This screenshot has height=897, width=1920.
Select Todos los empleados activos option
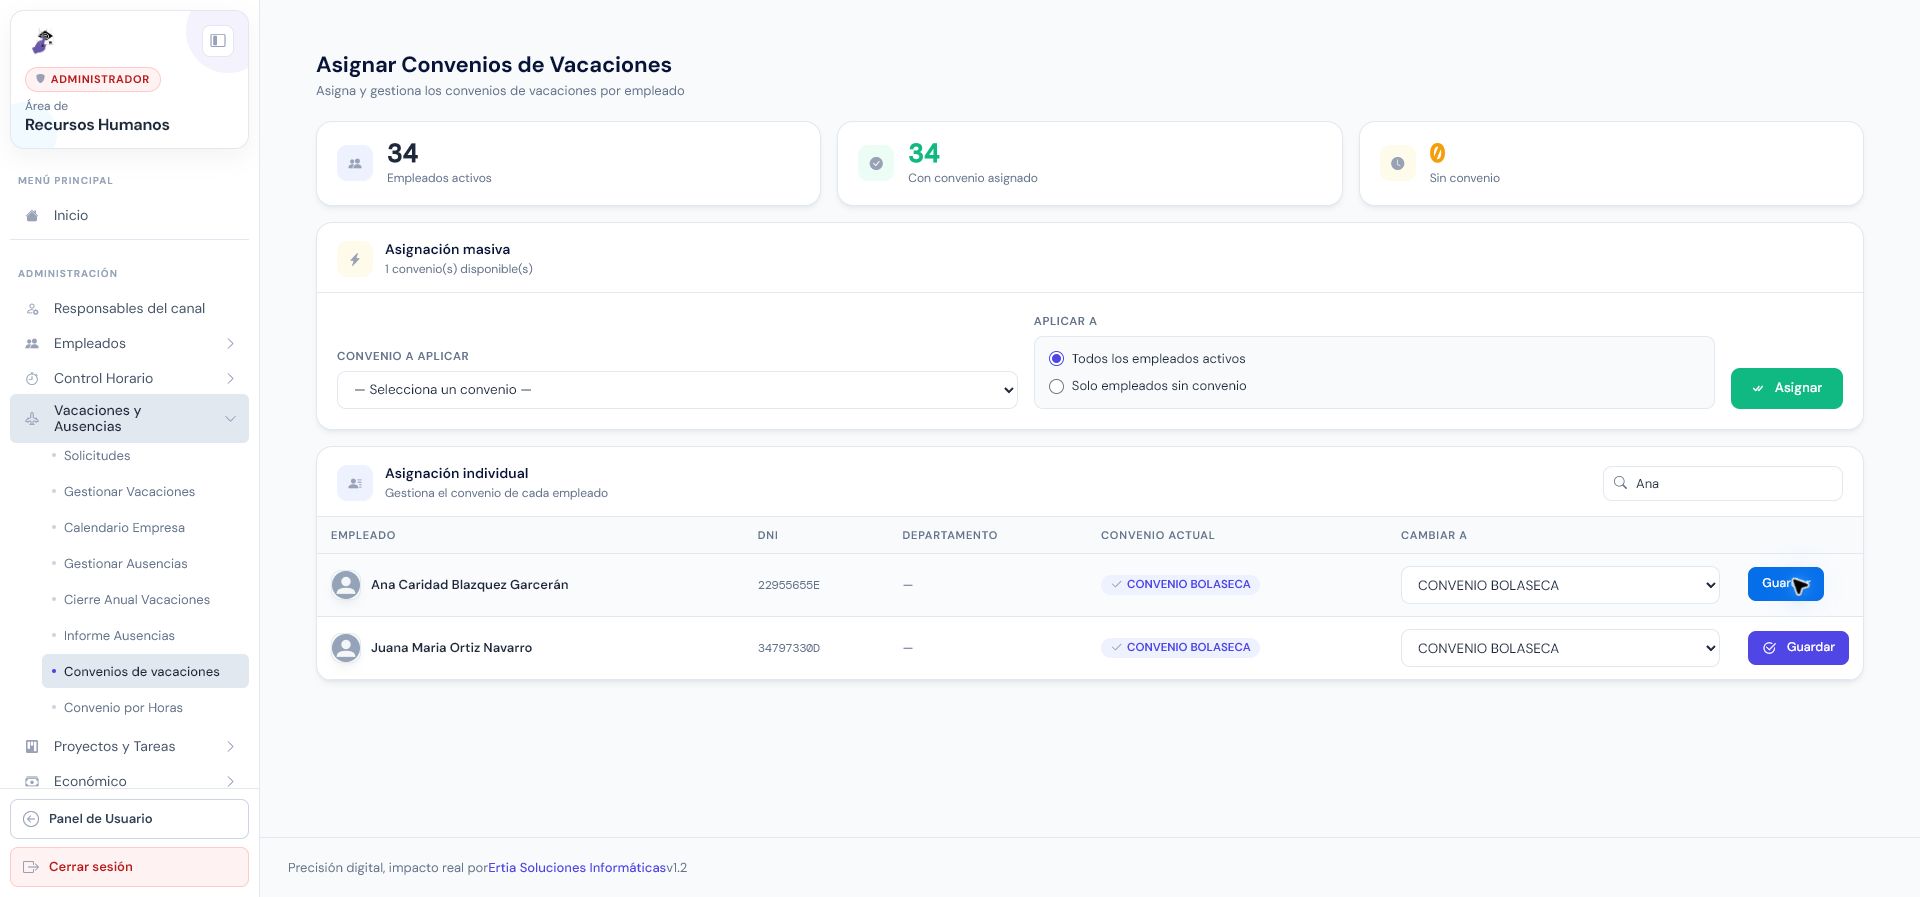click(x=1056, y=359)
